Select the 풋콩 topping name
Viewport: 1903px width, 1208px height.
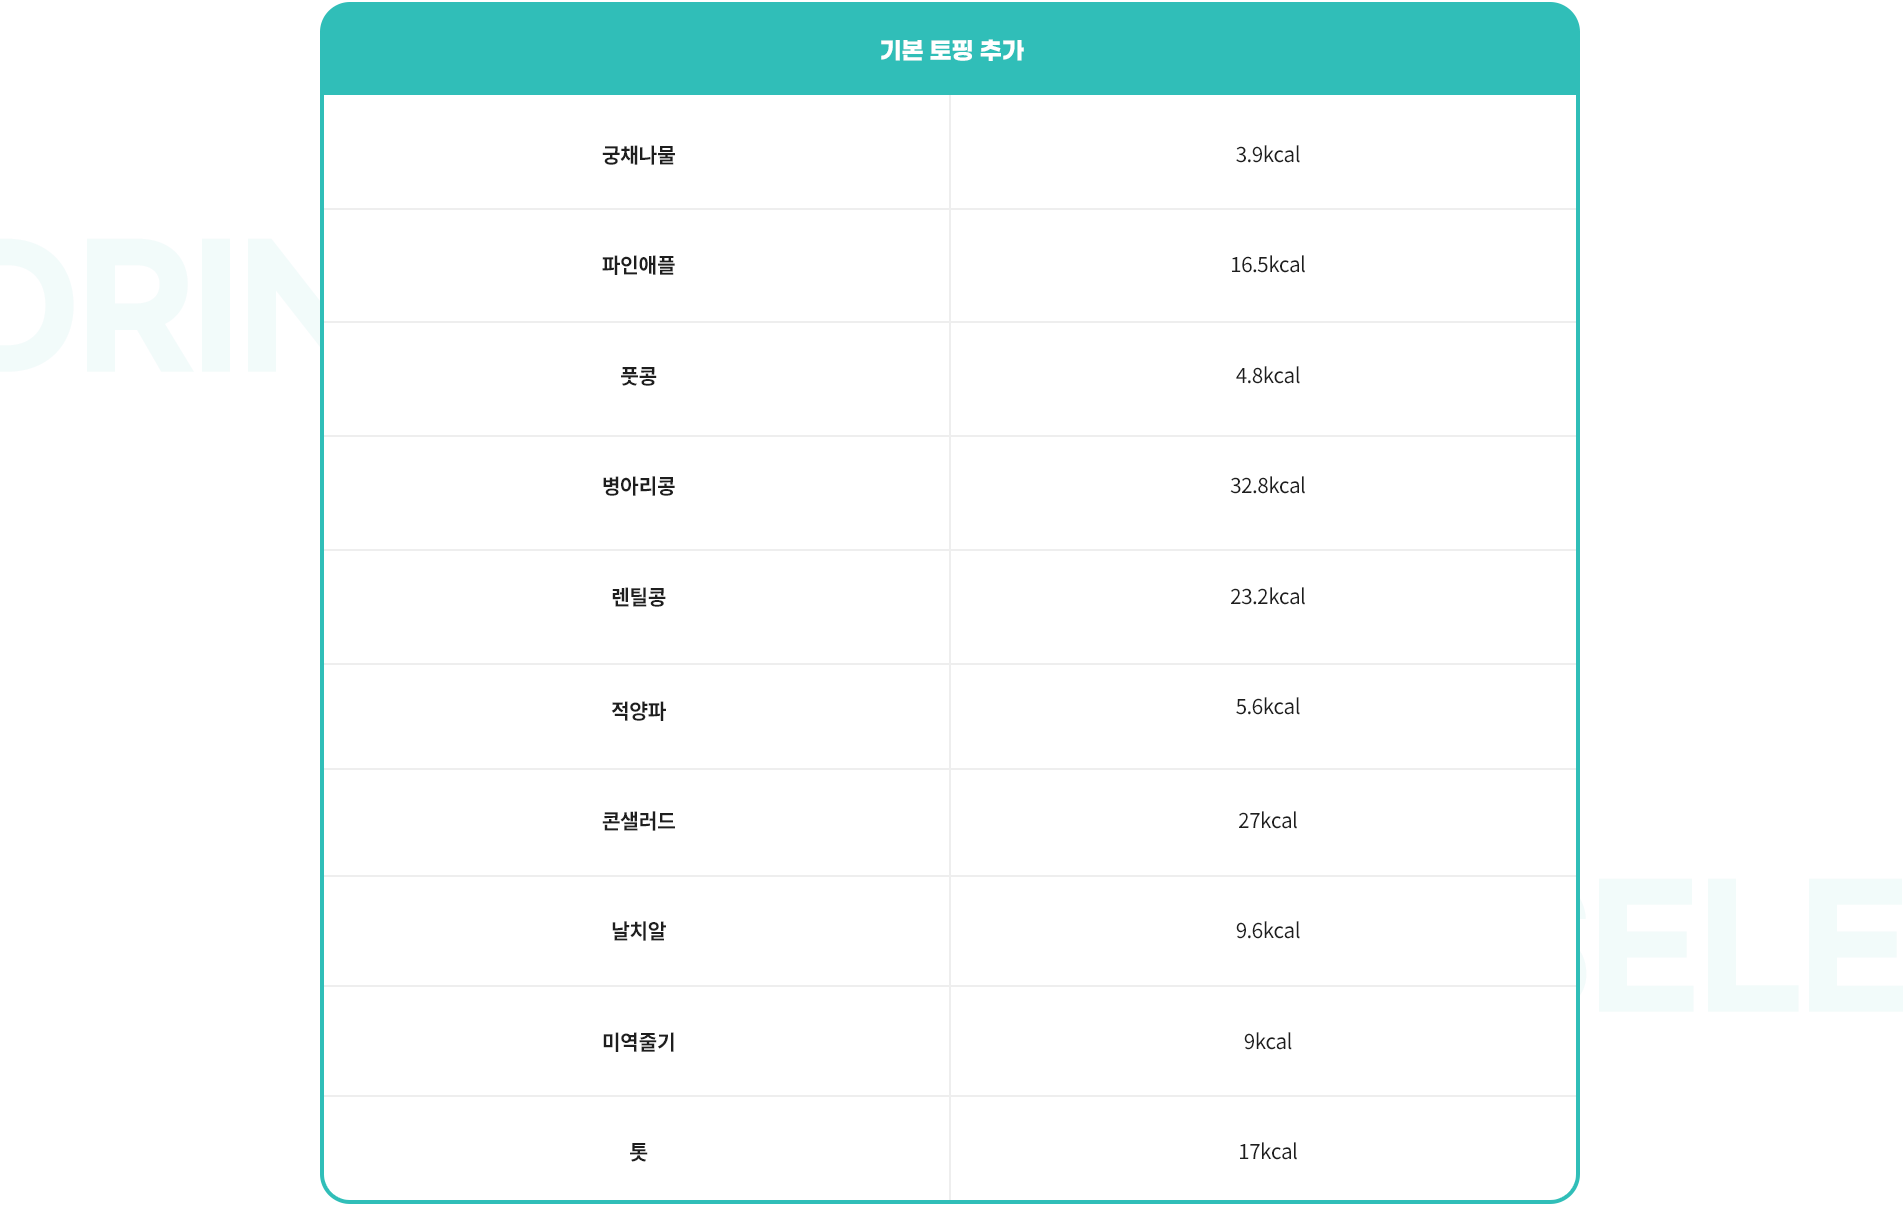pos(638,376)
